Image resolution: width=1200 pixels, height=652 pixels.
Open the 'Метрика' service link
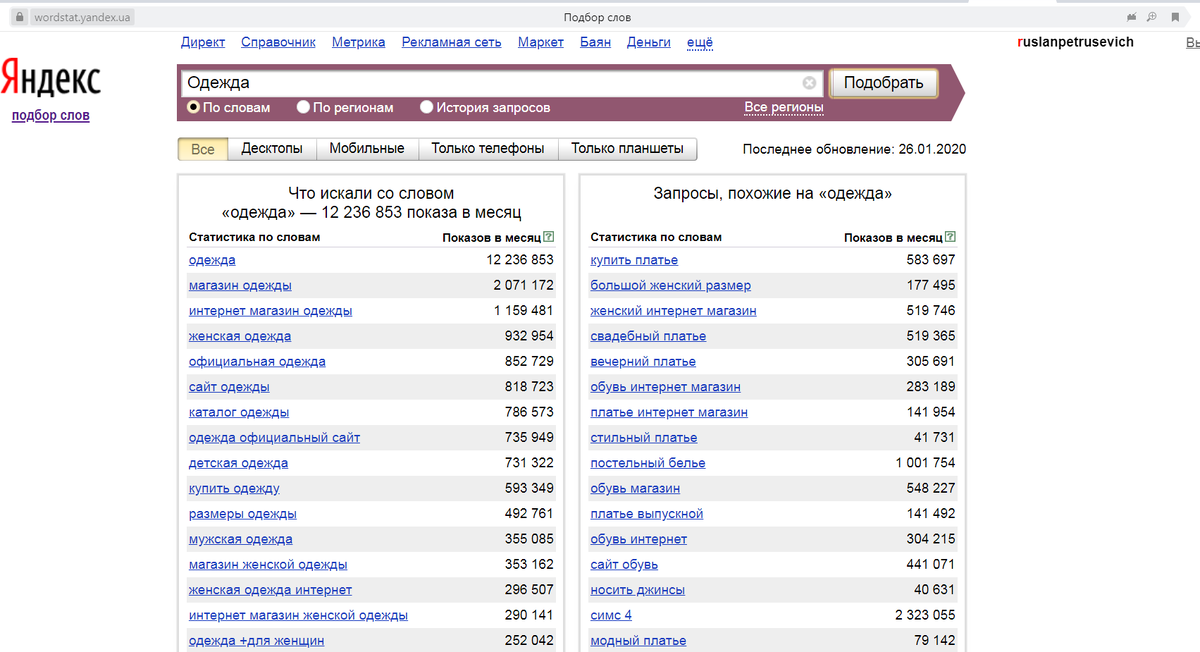359,42
